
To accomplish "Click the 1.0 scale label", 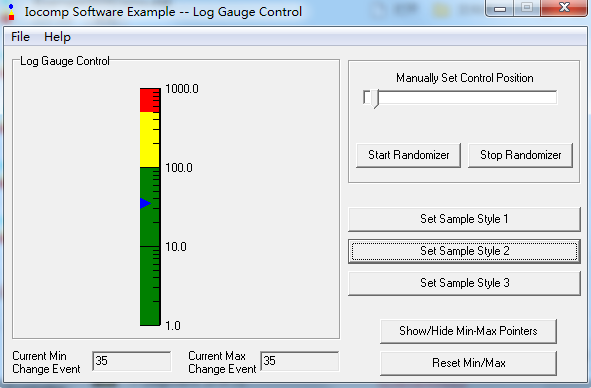I will [x=173, y=326].
